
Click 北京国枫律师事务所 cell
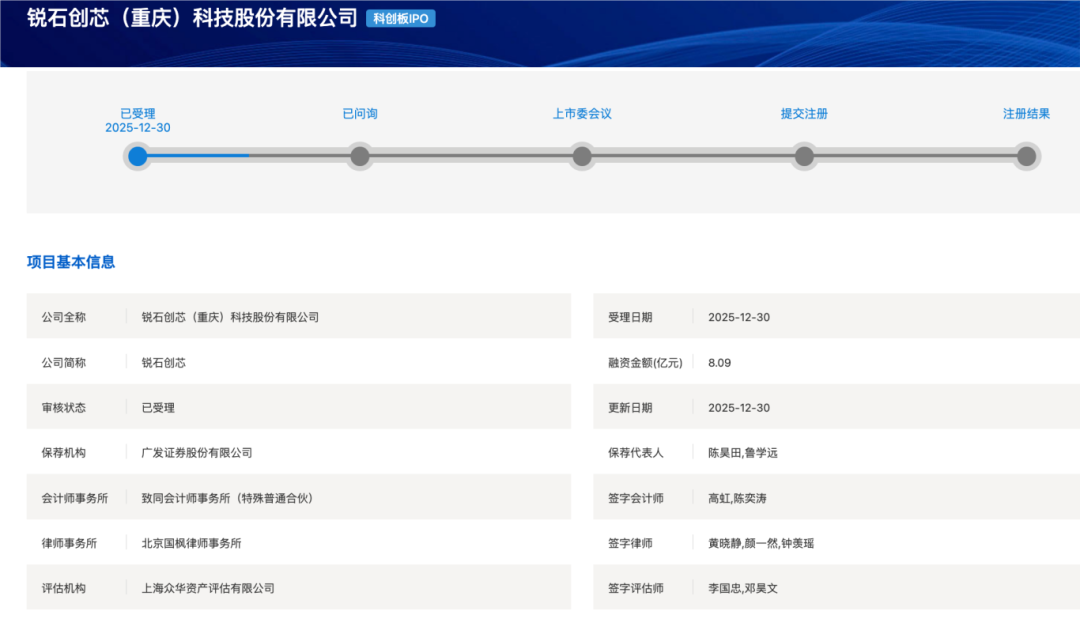(x=191, y=543)
